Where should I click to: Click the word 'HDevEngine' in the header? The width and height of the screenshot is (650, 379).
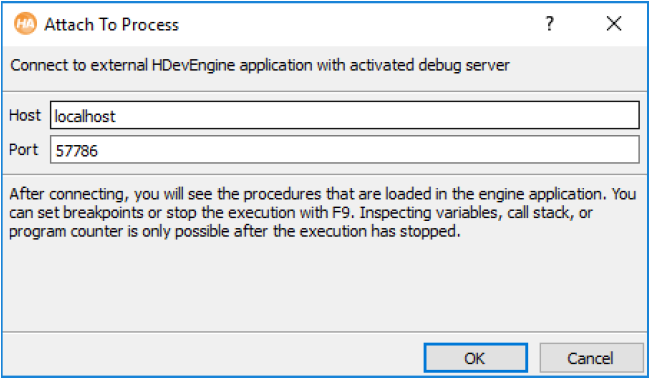tap(193, 65)
